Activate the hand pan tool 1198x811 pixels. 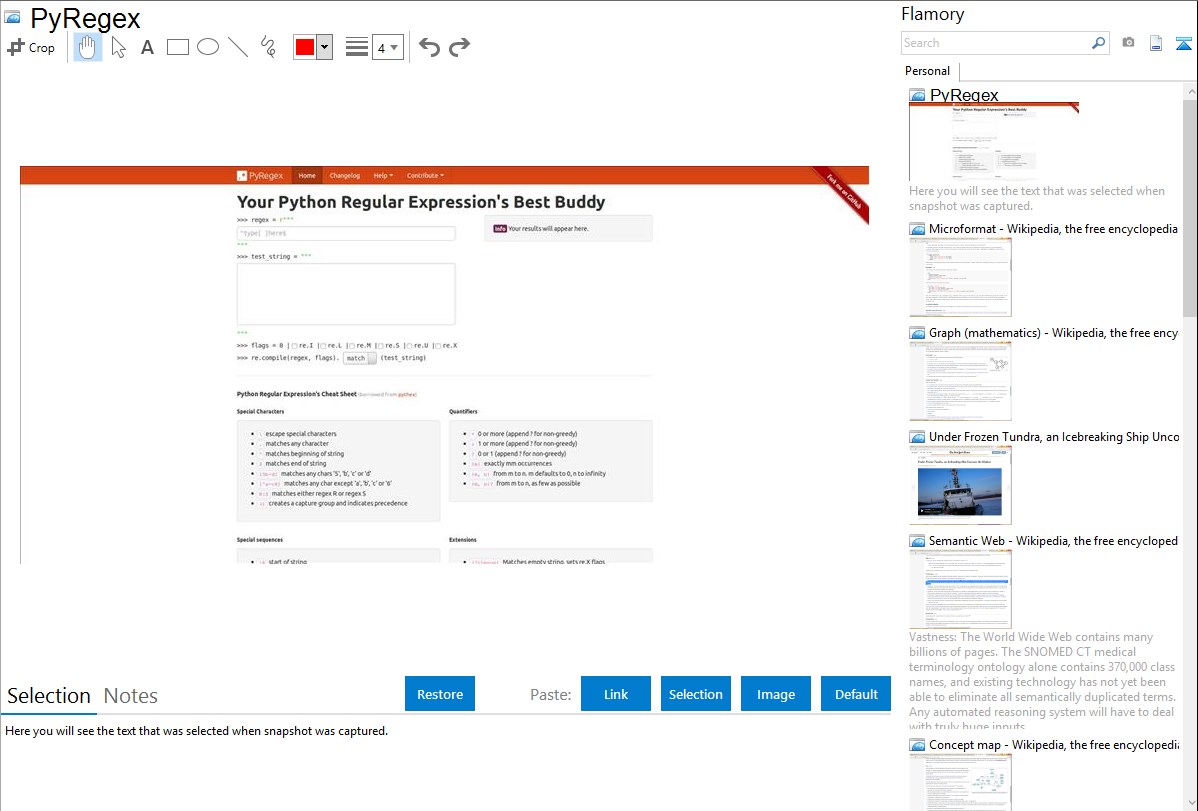[87, 47]
